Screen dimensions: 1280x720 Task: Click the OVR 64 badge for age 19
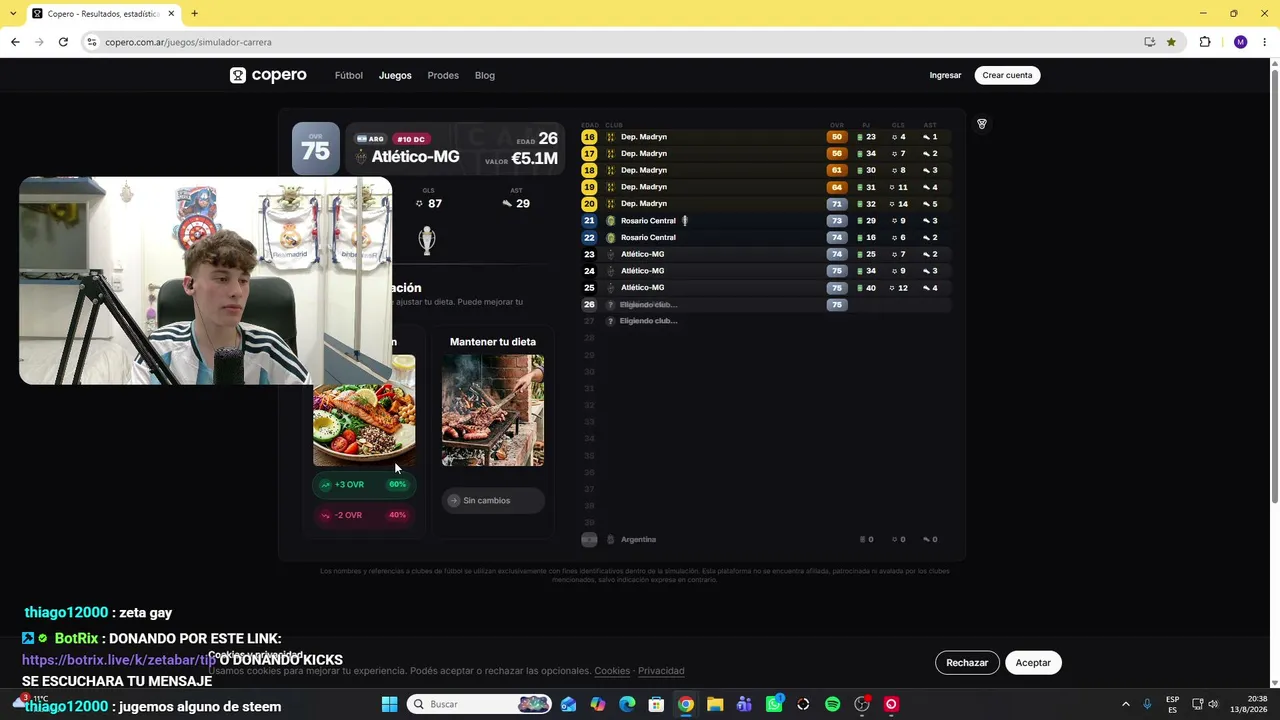837,187
